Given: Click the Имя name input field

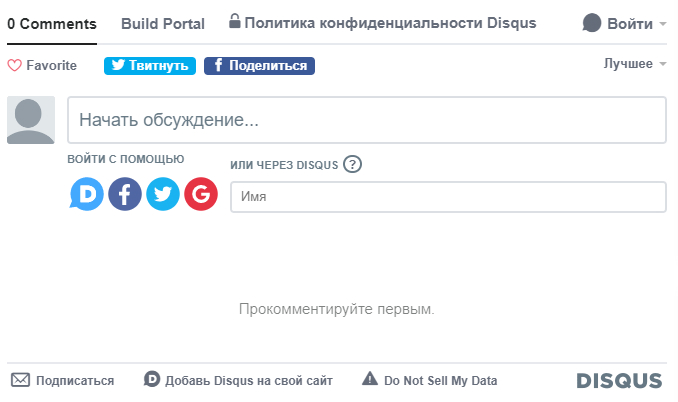Looking at the screenshot, I should coord(448,197).
